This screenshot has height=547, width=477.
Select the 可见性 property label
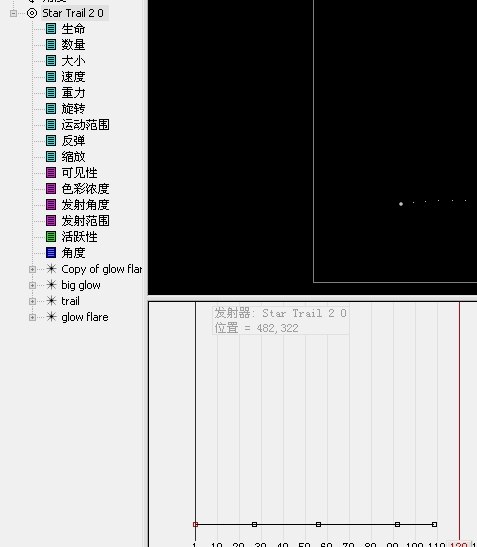tap(80, 173)
